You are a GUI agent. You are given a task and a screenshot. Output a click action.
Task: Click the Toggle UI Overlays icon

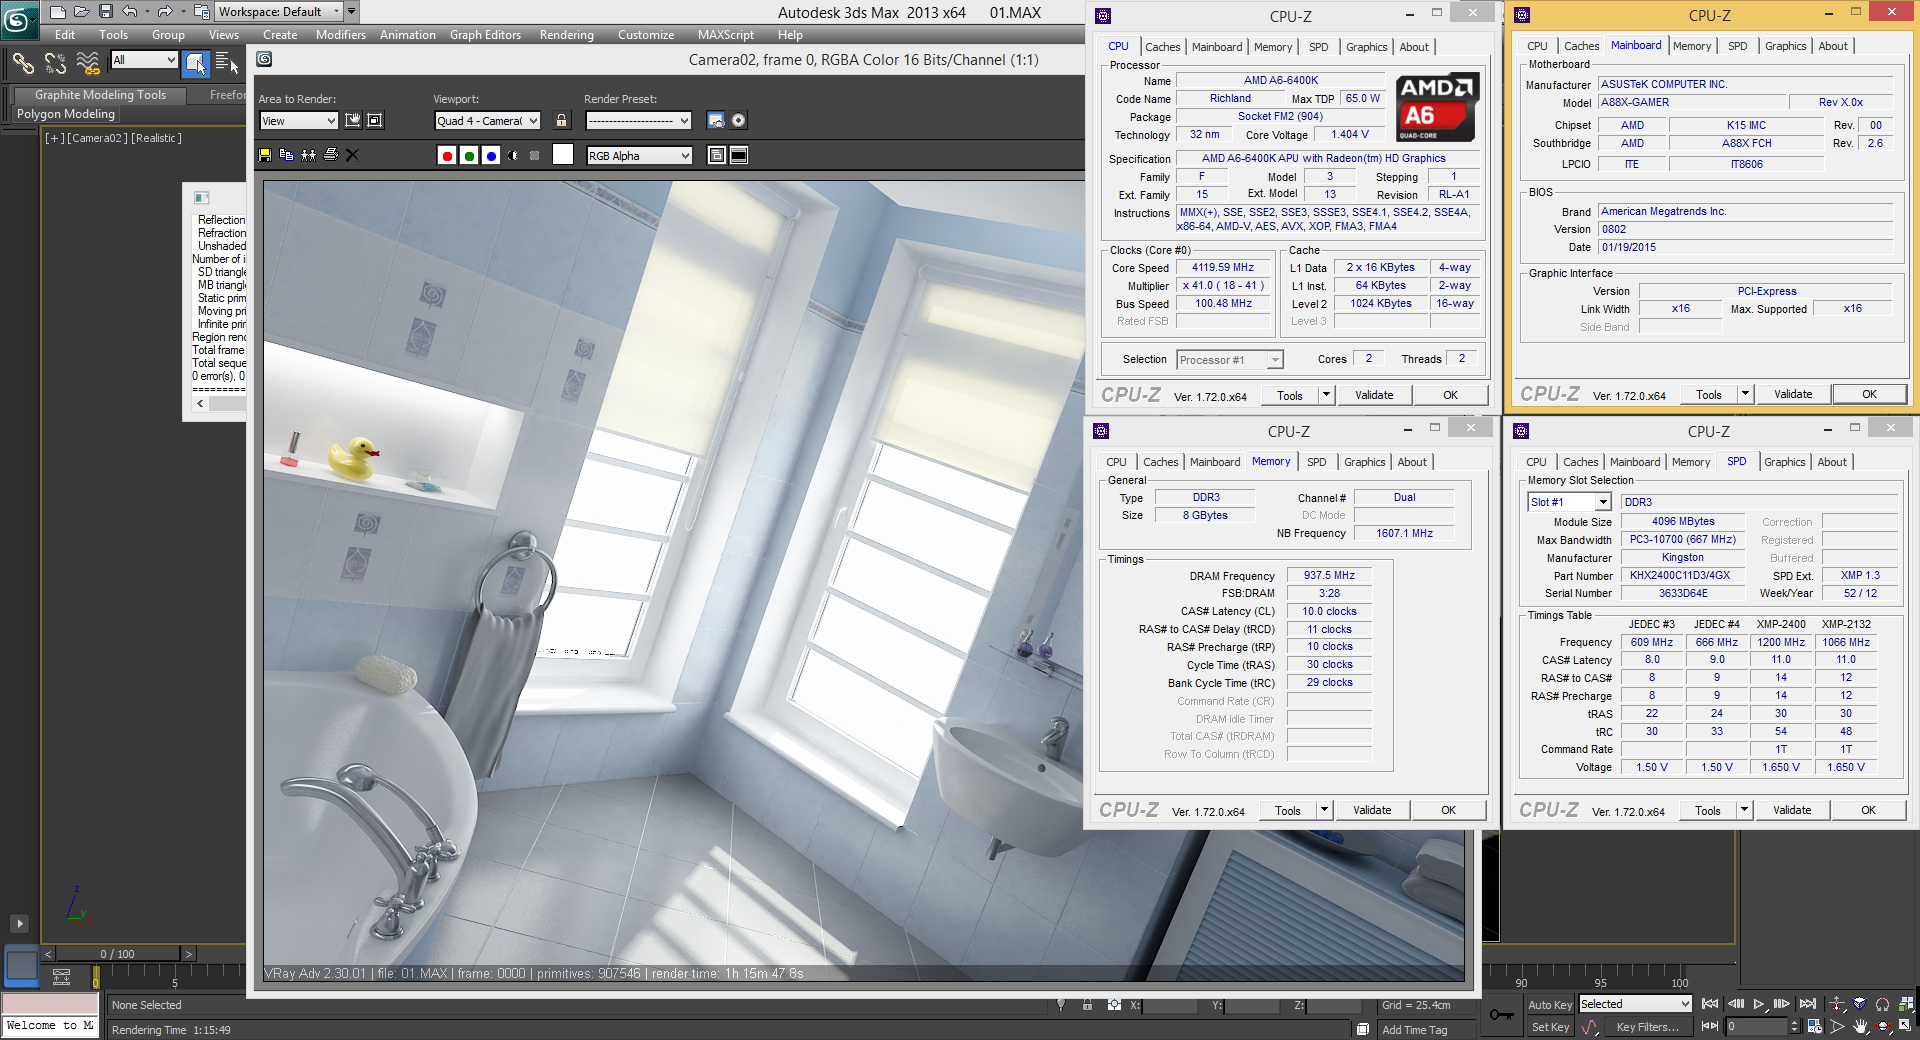coord(717,155)
